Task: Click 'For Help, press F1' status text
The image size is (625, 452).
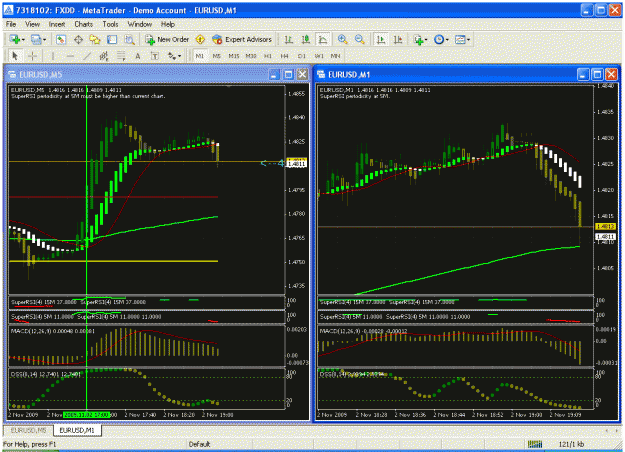Action: [x=29, y=444]
